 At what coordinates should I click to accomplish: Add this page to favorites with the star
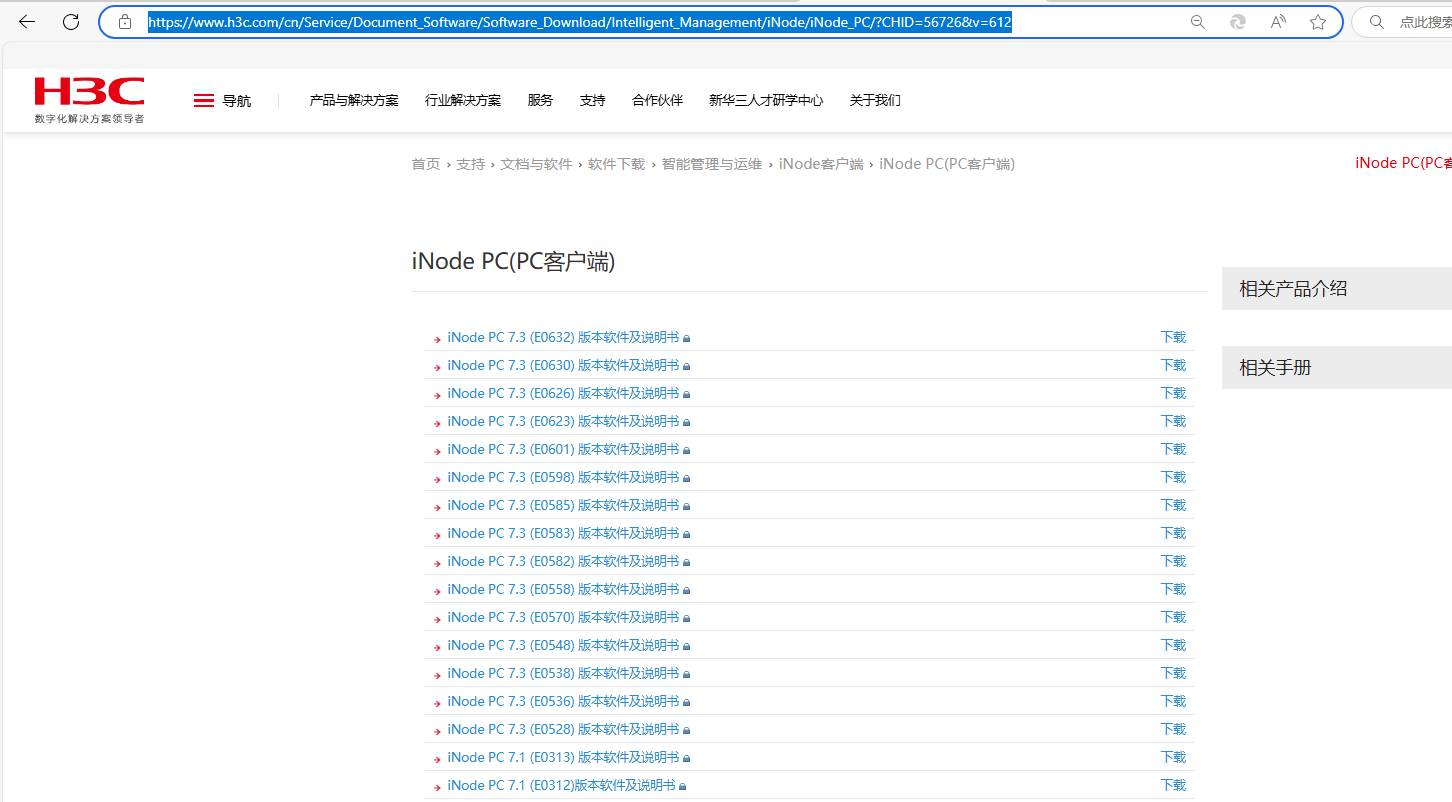(x=1318, y=22)
